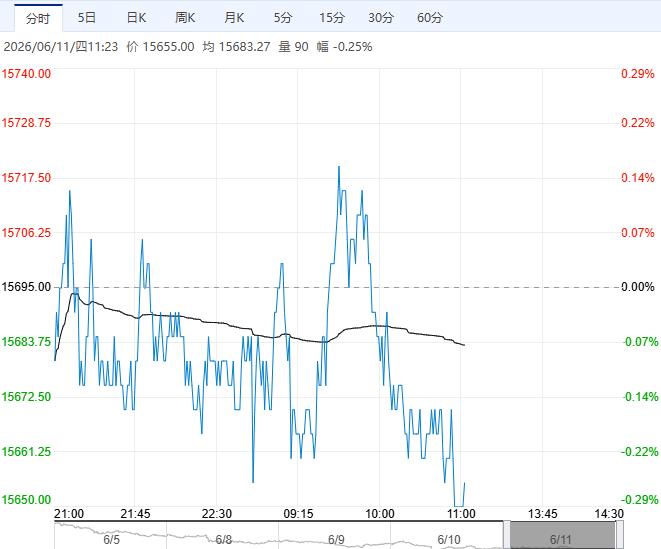The height and width of the screenshot is (549, 661).
Task: Click the 15695.00 baseline price label
Action: pyautogui.click(x=26, y=287)
